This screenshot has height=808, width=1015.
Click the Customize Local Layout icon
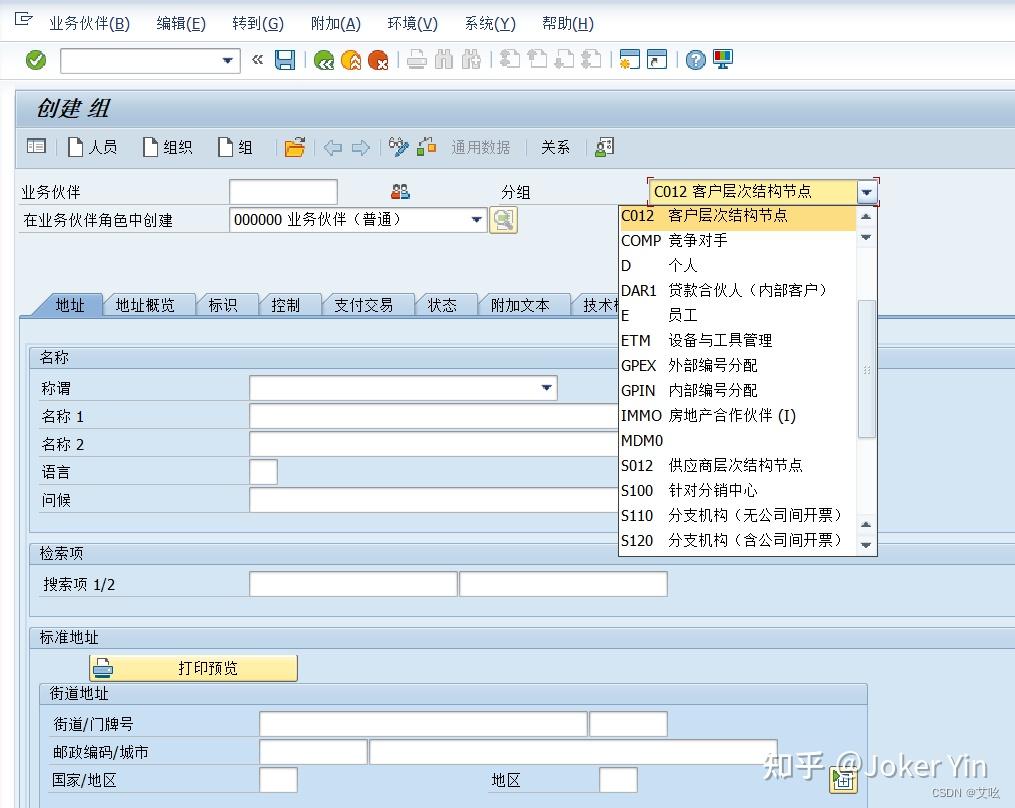pyautogui.click(x=723, y=60)
